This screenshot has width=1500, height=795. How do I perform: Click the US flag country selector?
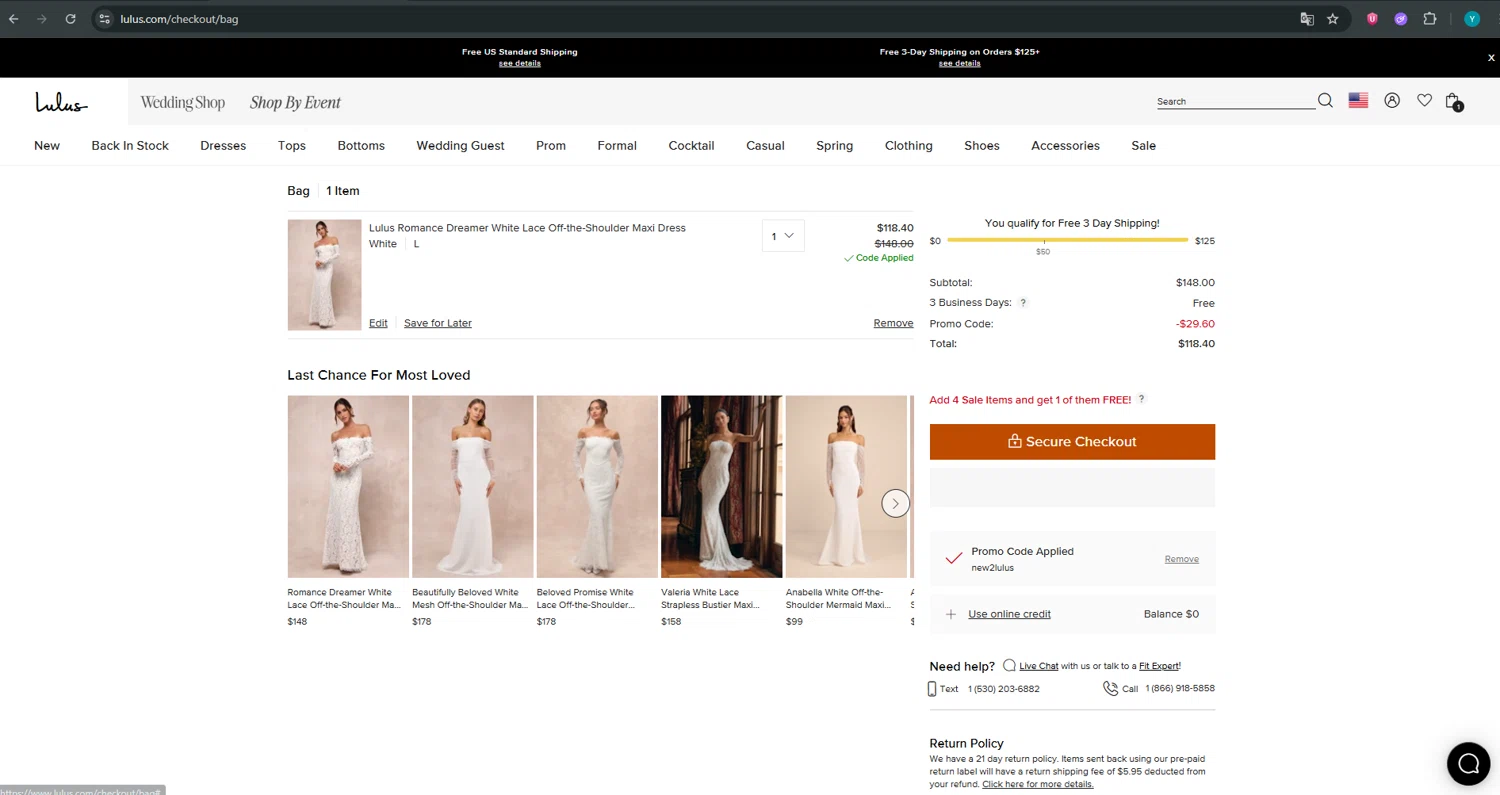coord(1358,101)
